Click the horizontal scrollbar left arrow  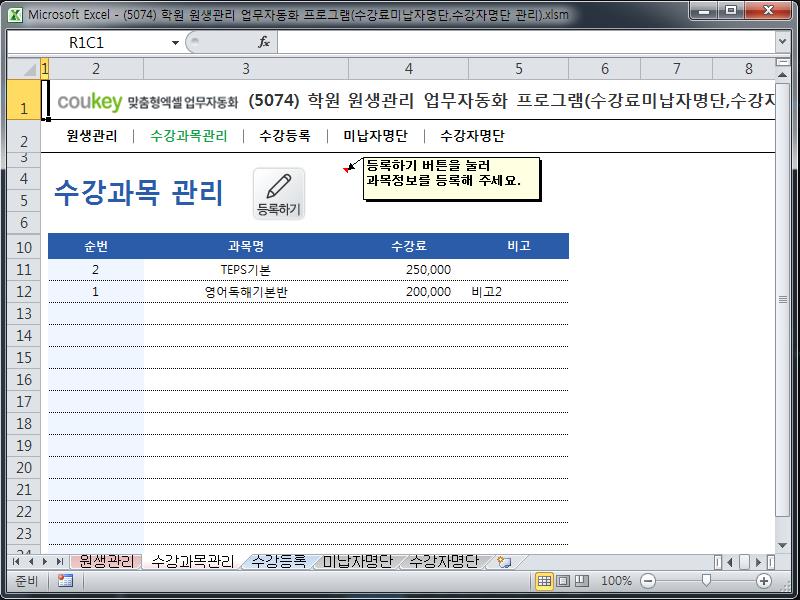730,562
